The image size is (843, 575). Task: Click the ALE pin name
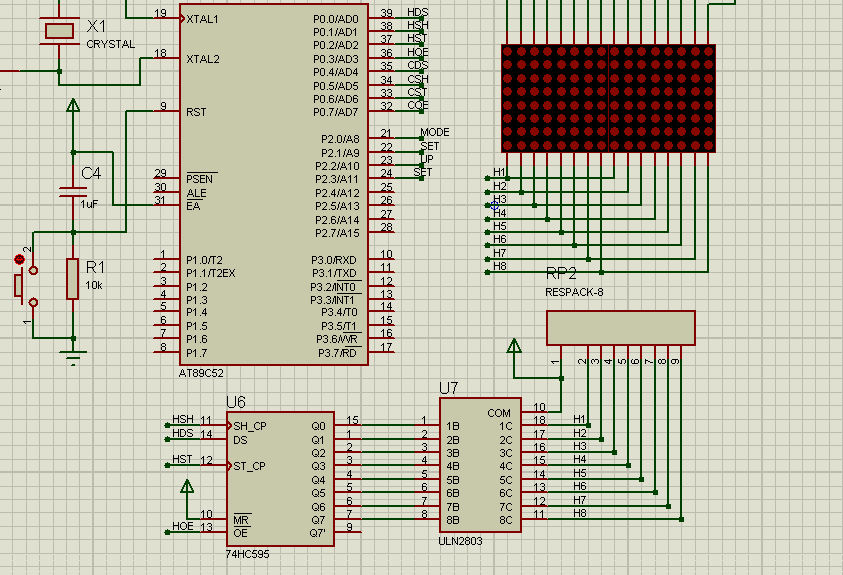pyautogui.click(x=196, y=193)
